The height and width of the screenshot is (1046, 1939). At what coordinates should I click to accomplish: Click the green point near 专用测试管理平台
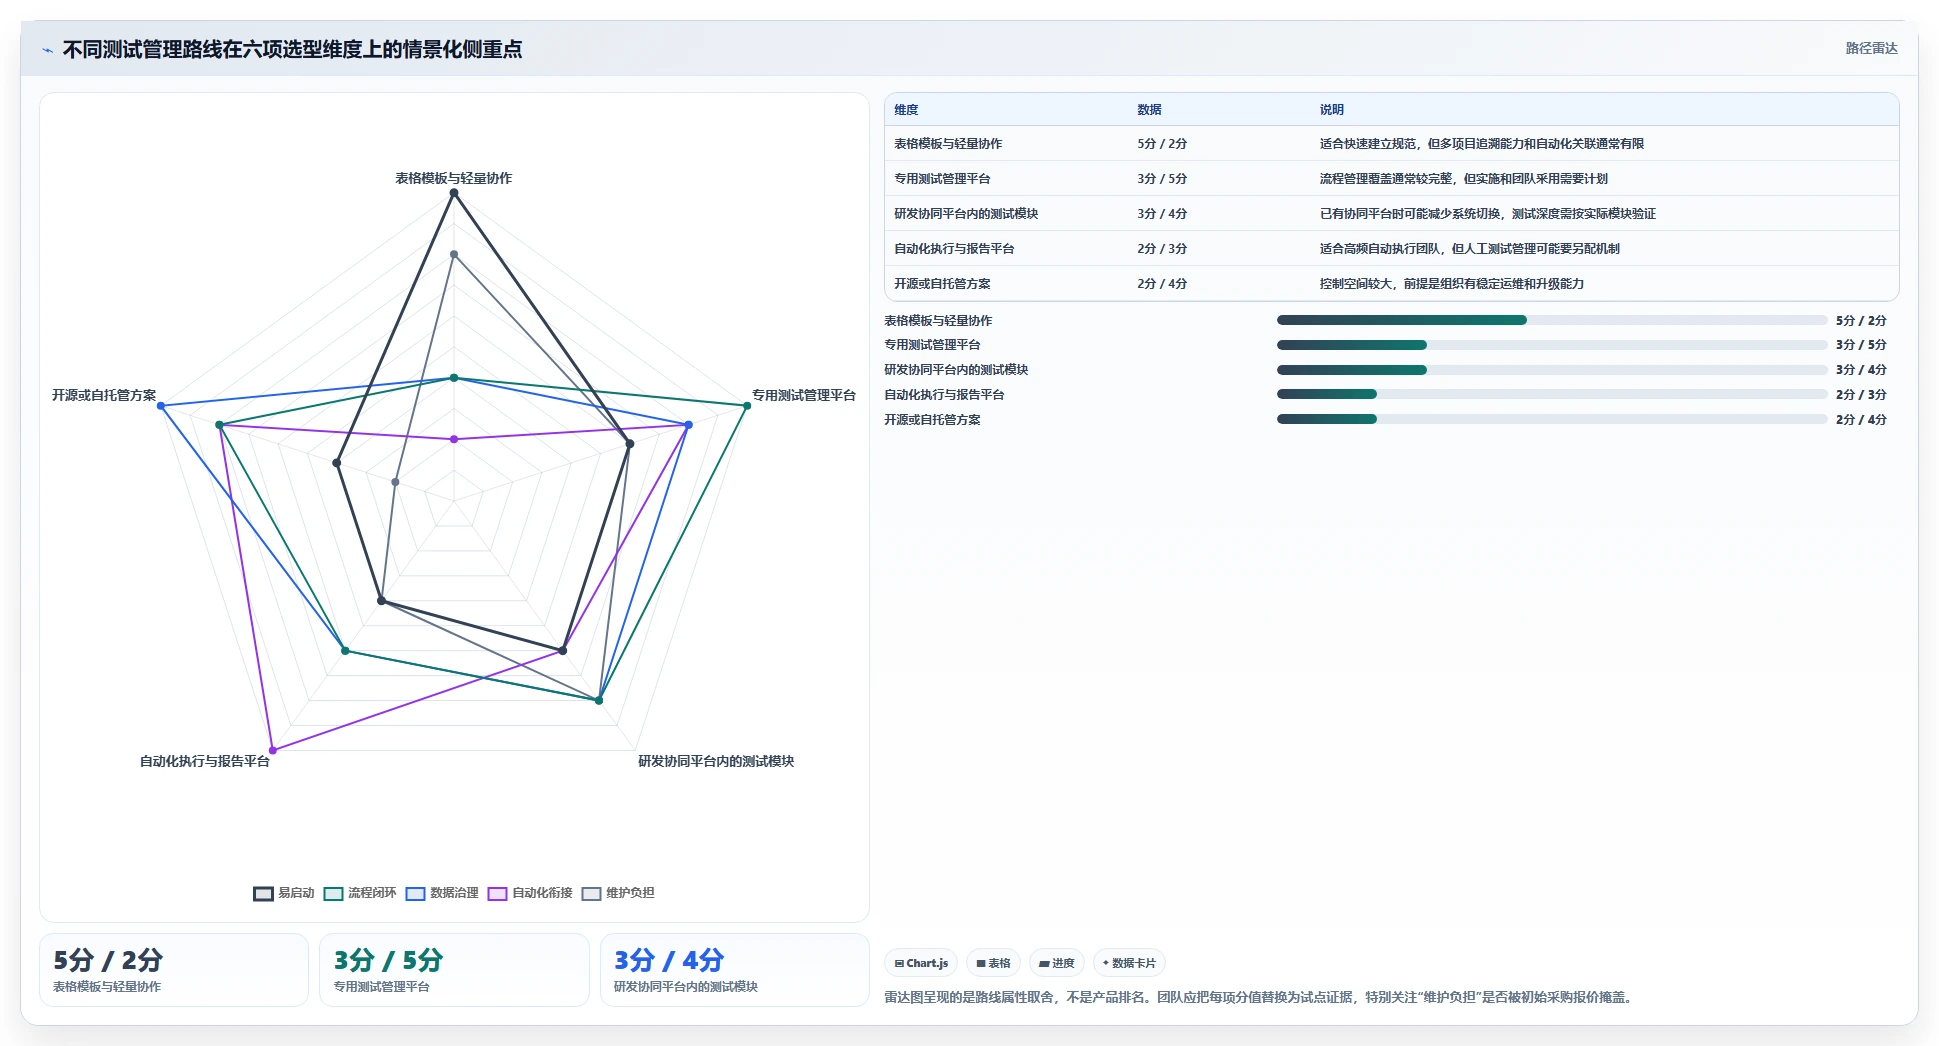(x=747, y=405)
